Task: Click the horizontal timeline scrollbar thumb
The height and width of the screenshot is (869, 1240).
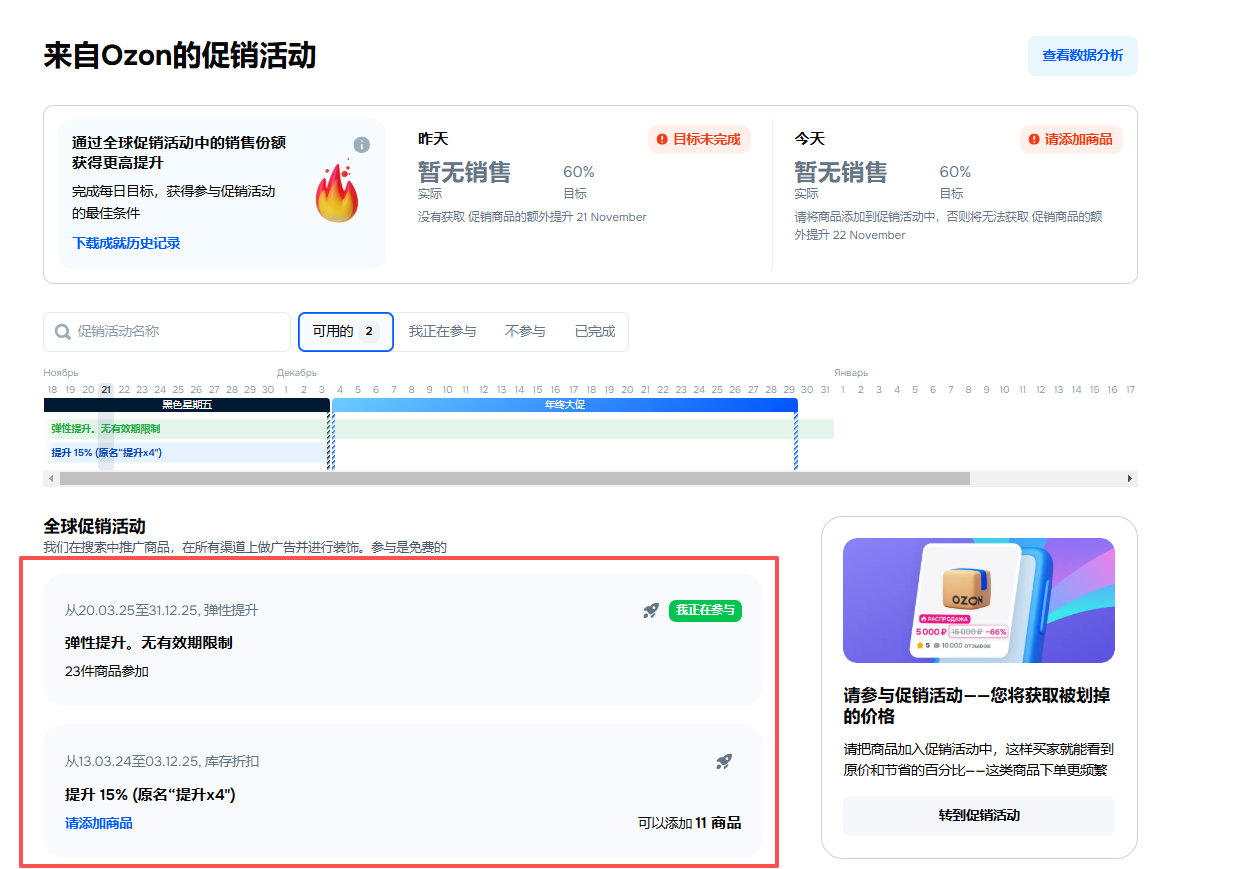Action: click(514, 479)
